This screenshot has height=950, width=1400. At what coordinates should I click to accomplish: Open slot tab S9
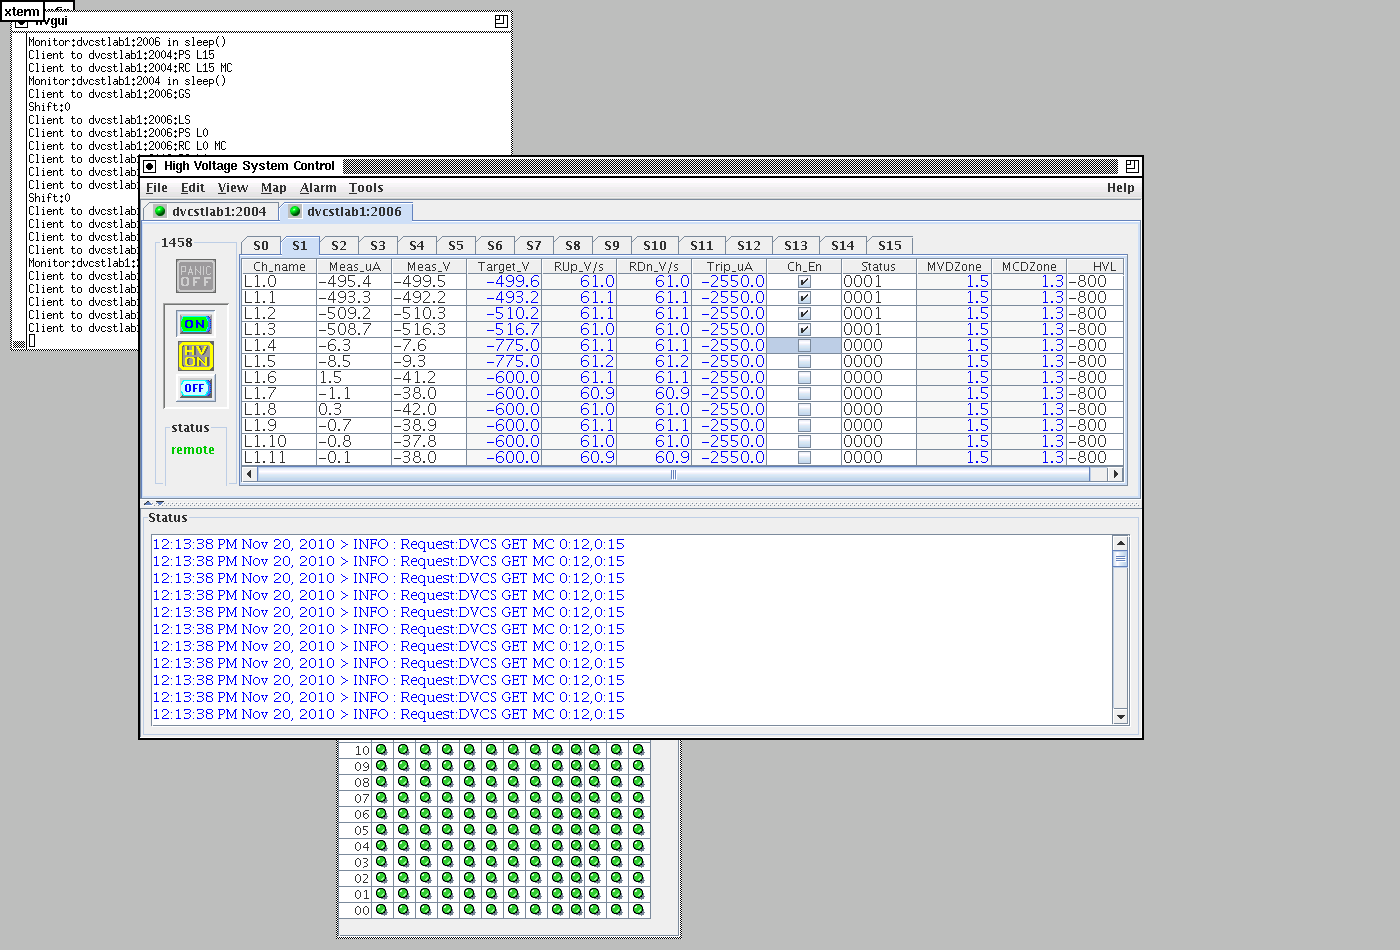click(612, 246)
